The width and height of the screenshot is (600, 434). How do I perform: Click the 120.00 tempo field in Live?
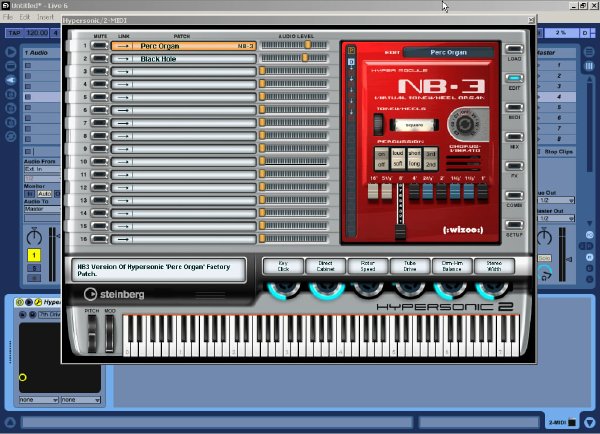point(37,33)
